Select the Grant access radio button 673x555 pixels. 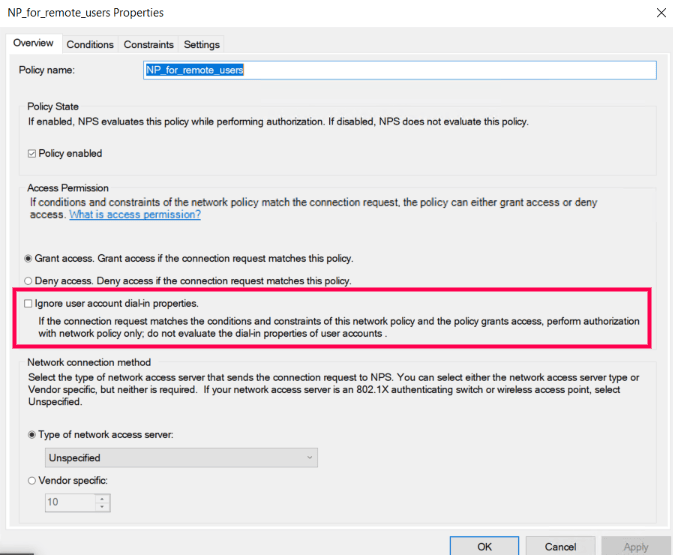[x=28, y=258]
